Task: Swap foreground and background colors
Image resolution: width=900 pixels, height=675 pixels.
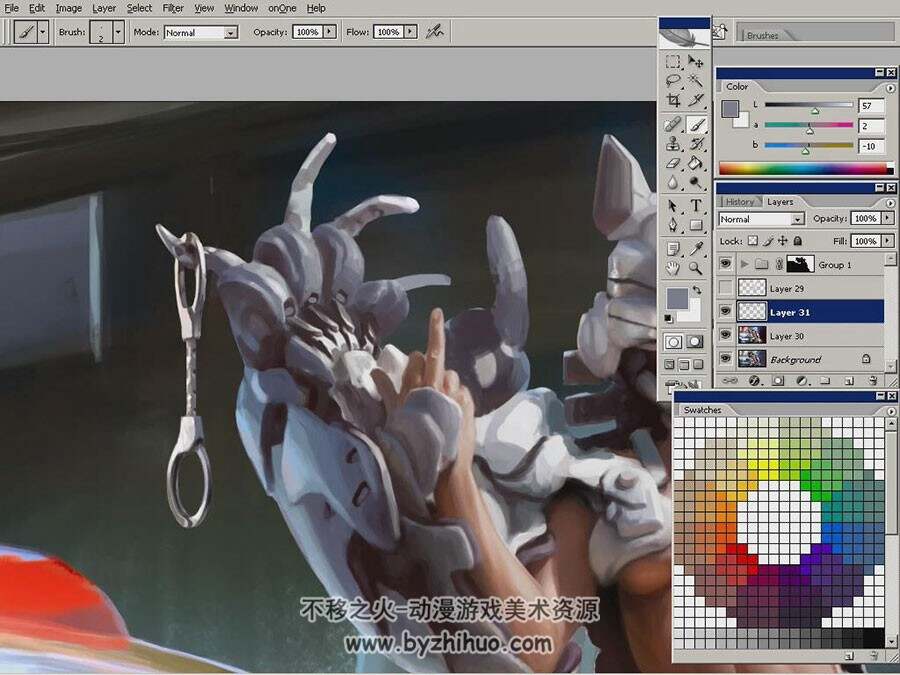Action: tap(696, 290)
